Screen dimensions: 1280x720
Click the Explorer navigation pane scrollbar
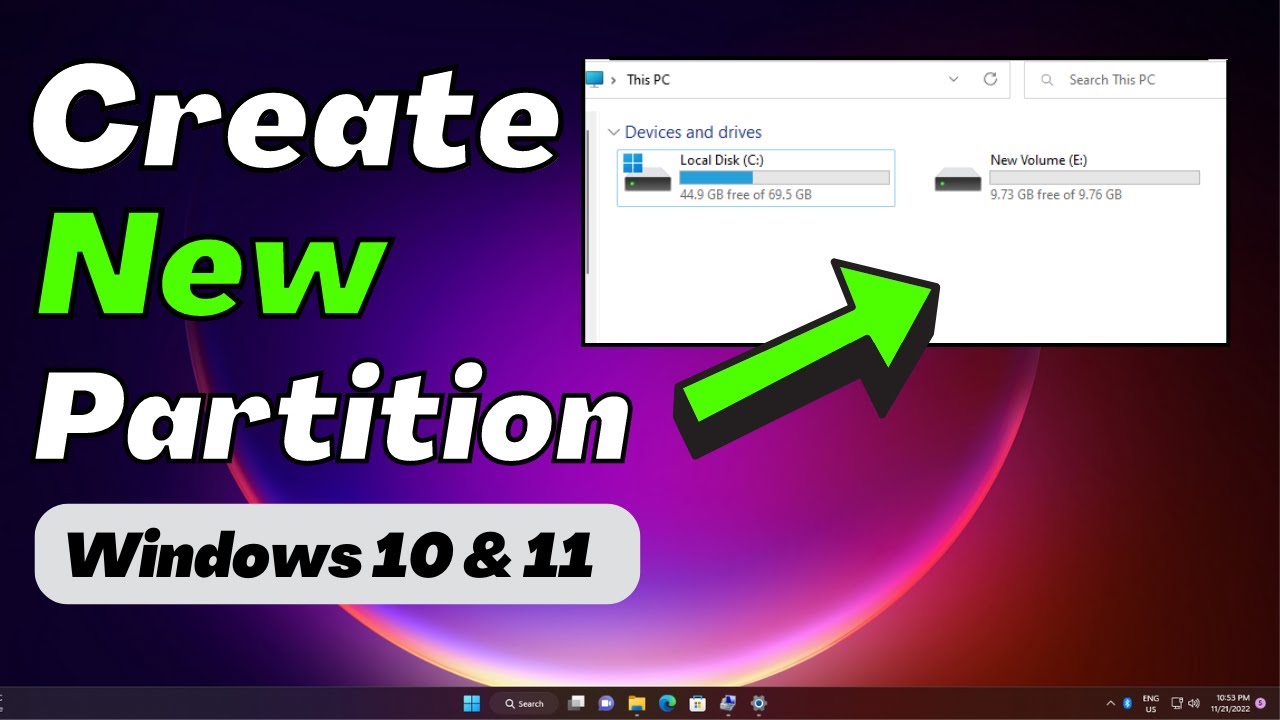(589, 200)
